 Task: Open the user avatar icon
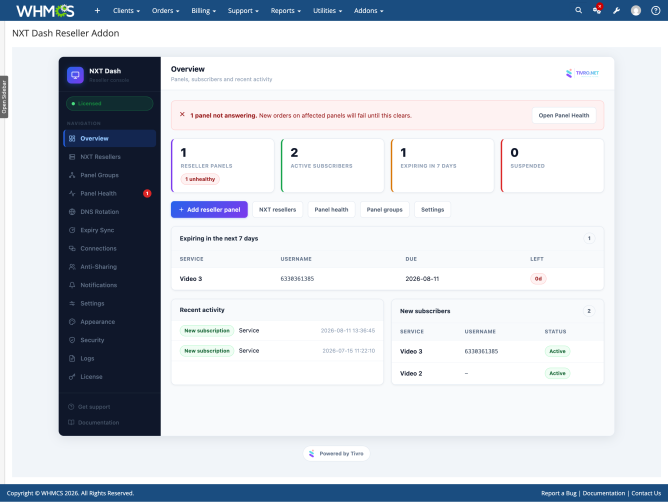[x=636, y=11]
